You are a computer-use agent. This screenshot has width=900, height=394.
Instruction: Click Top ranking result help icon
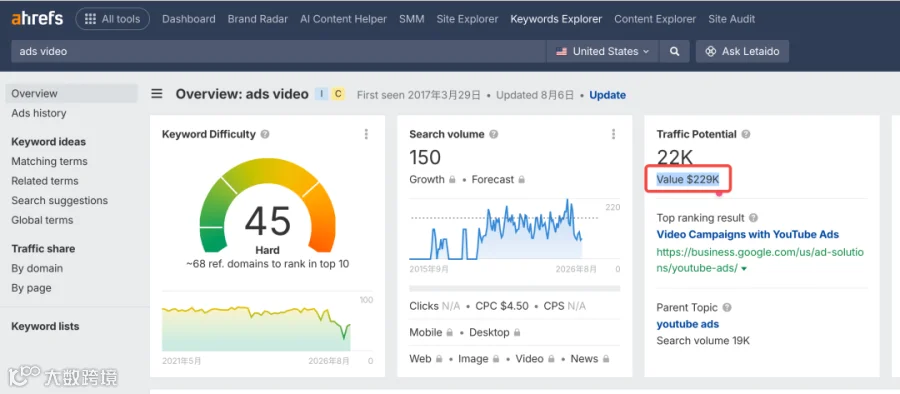[754, 218]
